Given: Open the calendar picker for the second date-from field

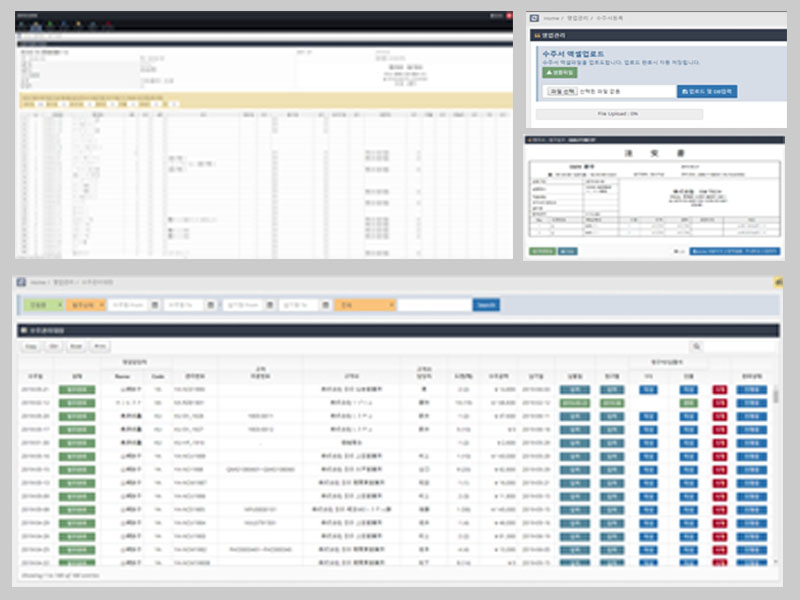Looking at the screenshot, I should [268, 304].
